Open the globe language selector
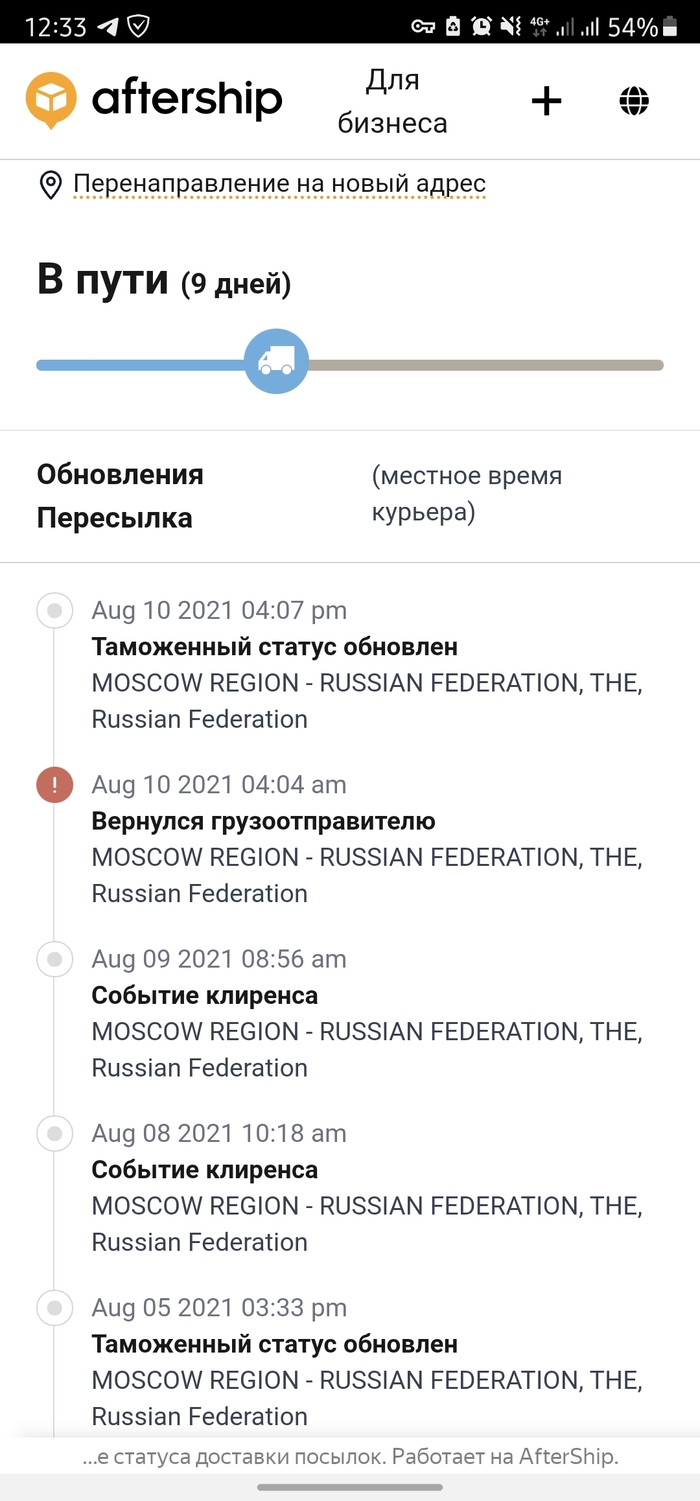Viewport: 700px width, 1501px height. tap(634, 100)
